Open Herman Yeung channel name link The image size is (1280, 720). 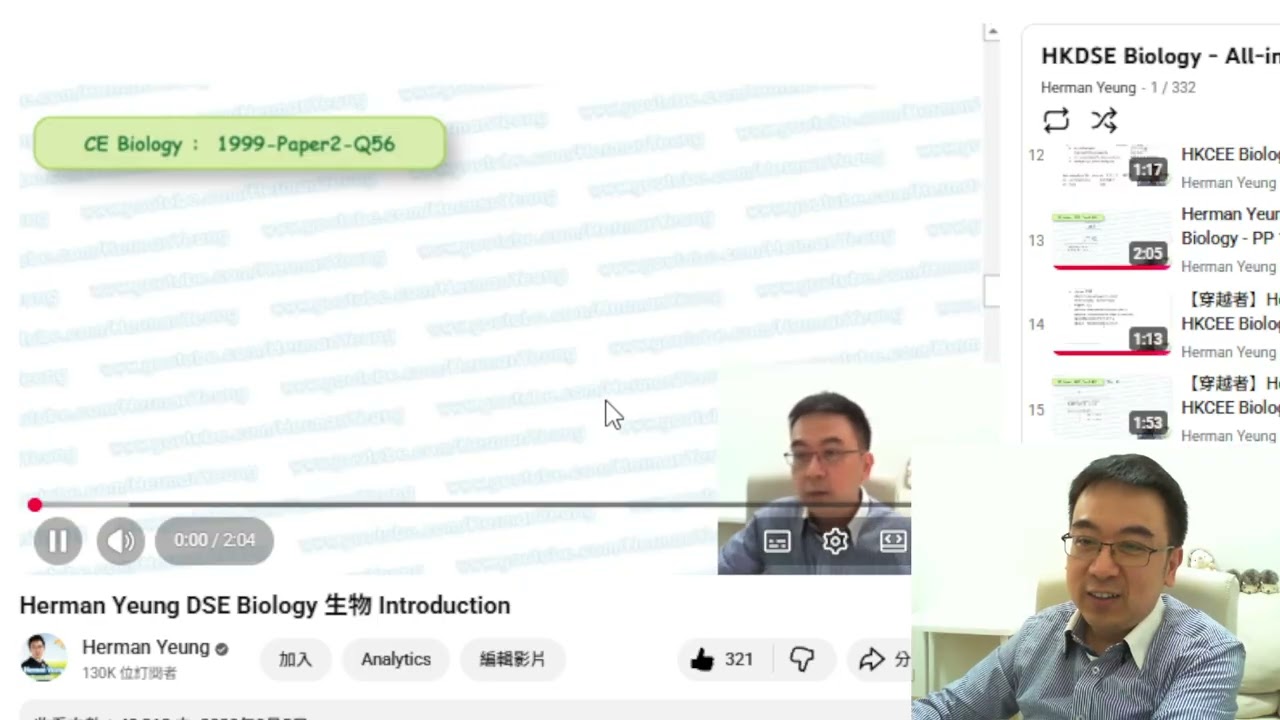[x=146, y=647]
